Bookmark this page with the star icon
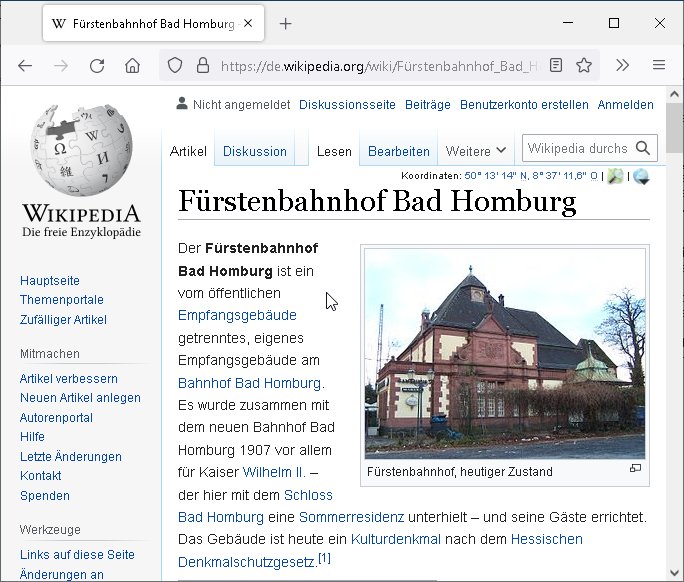The height and width of the screenshot is (582, 684). pyautogui.click(x=584, y=66)
